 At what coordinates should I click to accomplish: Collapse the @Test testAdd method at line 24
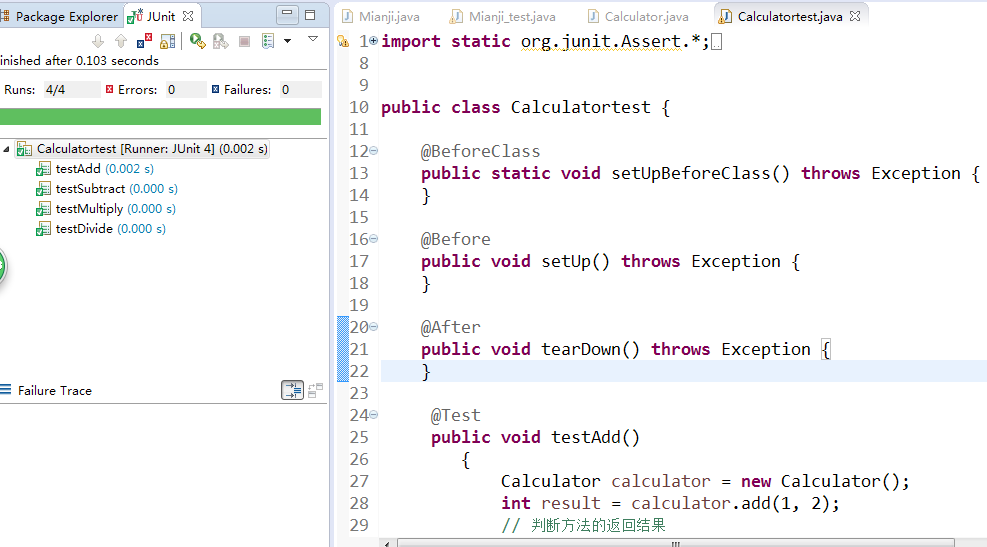coord(373,415)
